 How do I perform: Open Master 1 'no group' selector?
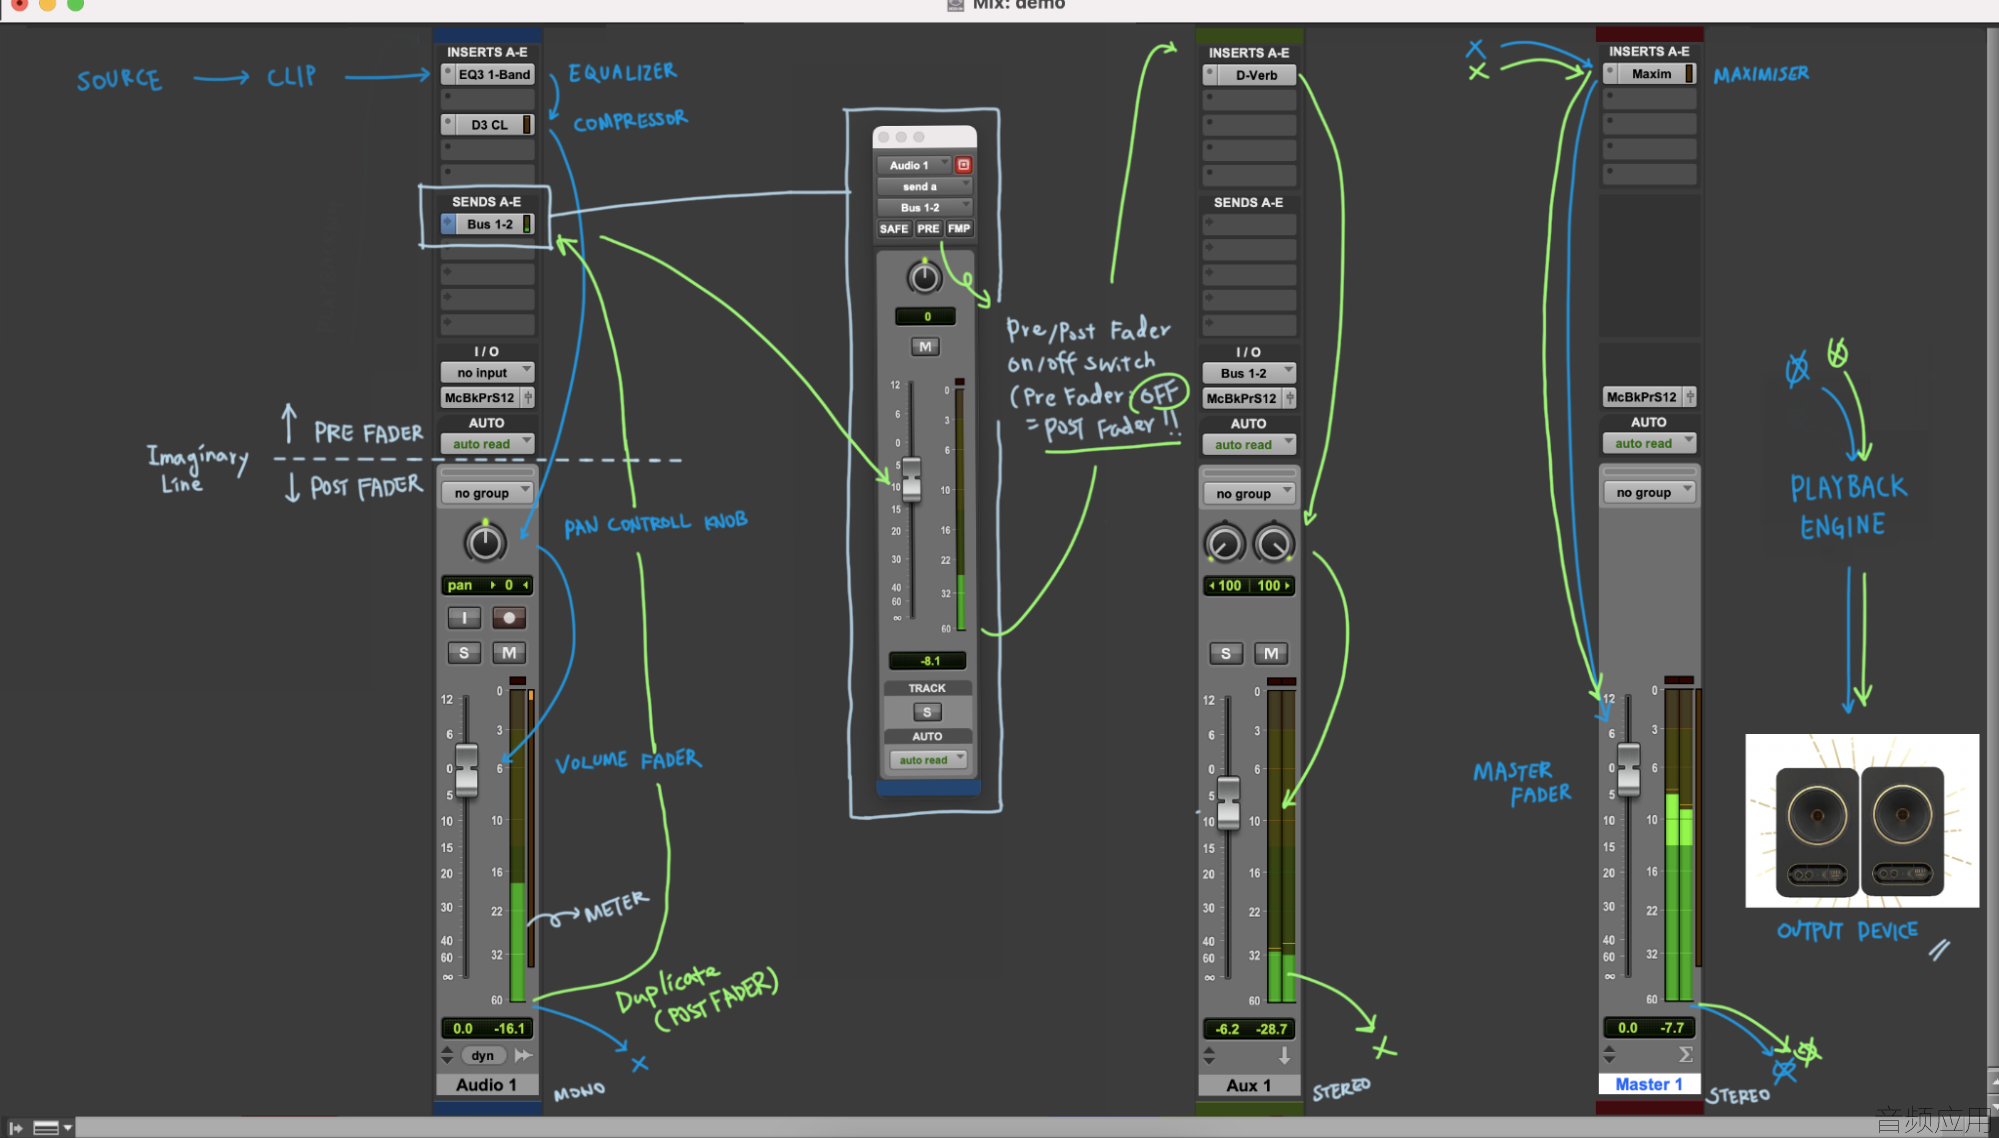pos(1649,492)
